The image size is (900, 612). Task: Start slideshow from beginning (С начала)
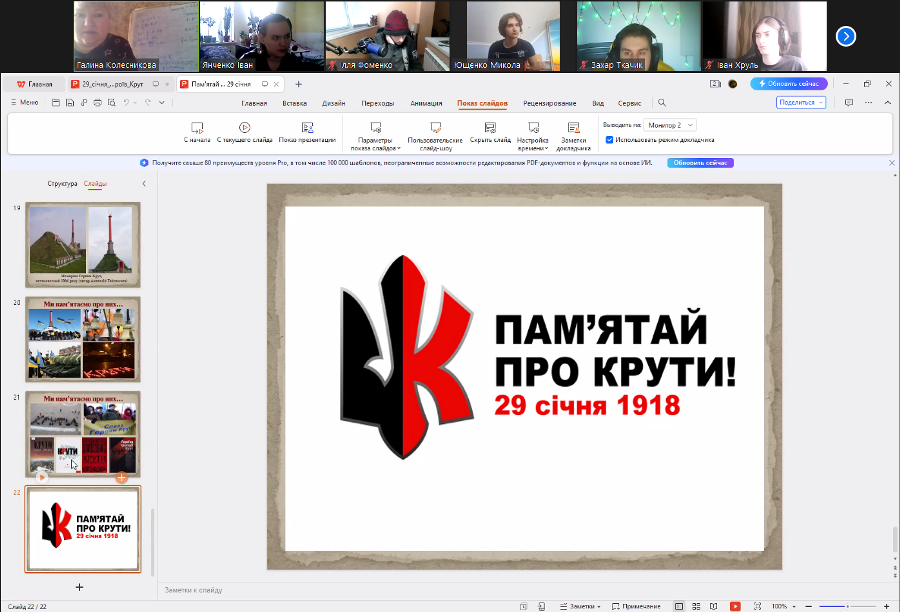197,132
